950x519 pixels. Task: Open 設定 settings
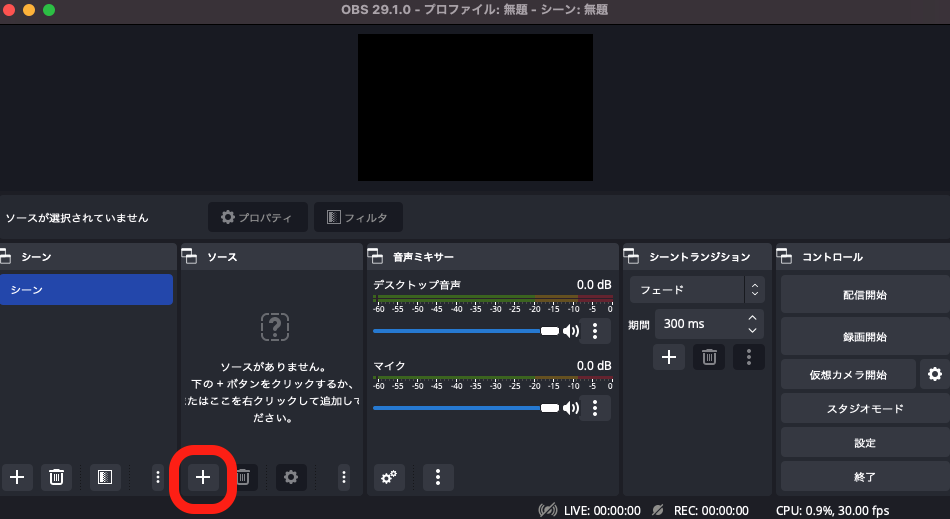click(865, 443)
